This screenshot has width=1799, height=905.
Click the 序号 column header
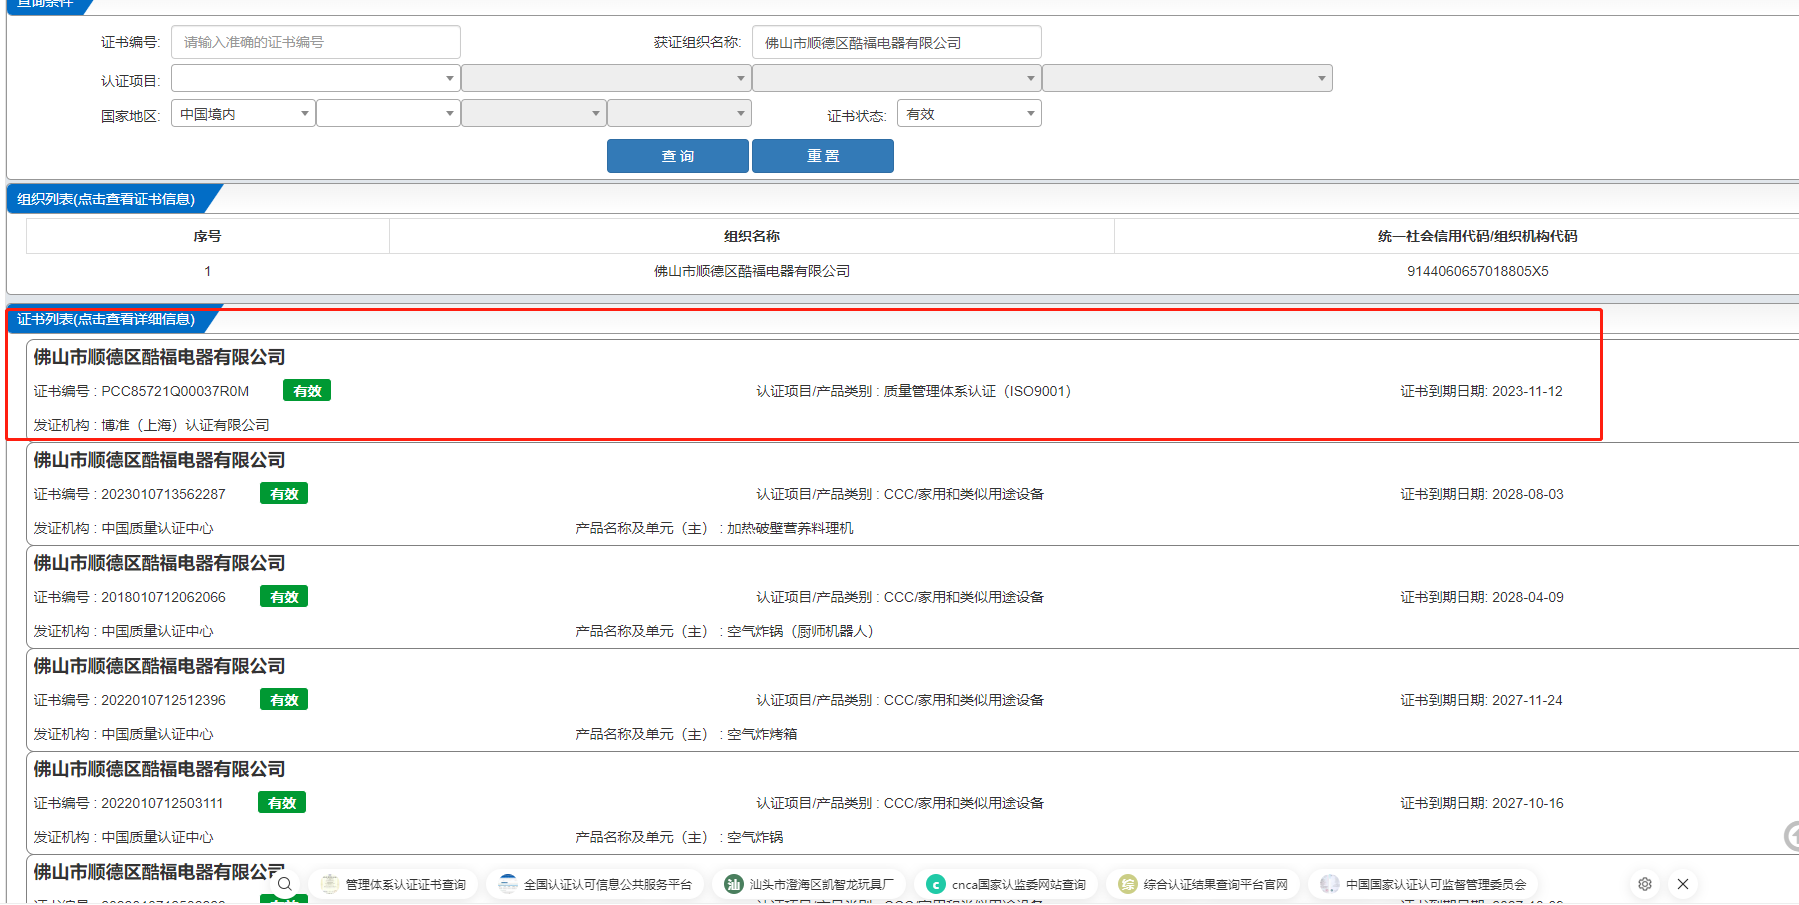[x=207, y=236]
